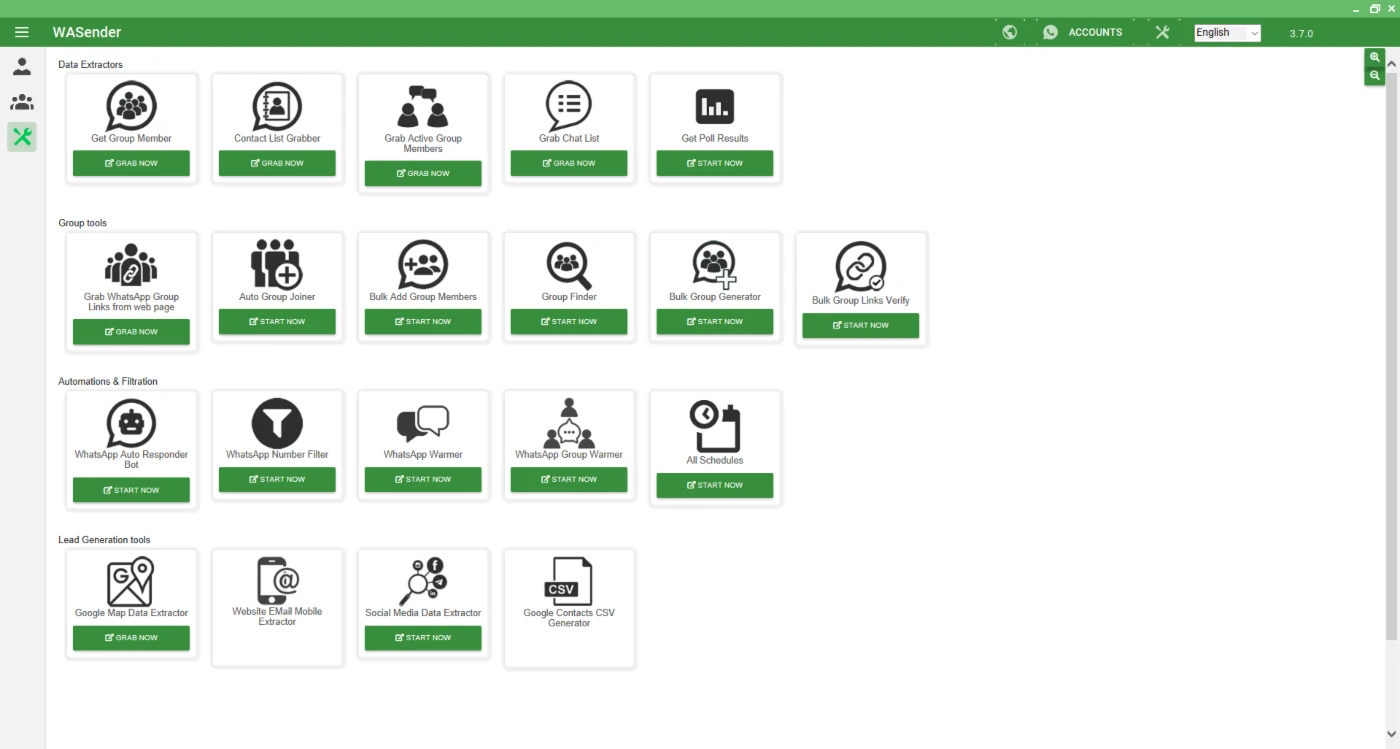Click the WhatsApp Auto Responder Bot icon

[131, 423]
